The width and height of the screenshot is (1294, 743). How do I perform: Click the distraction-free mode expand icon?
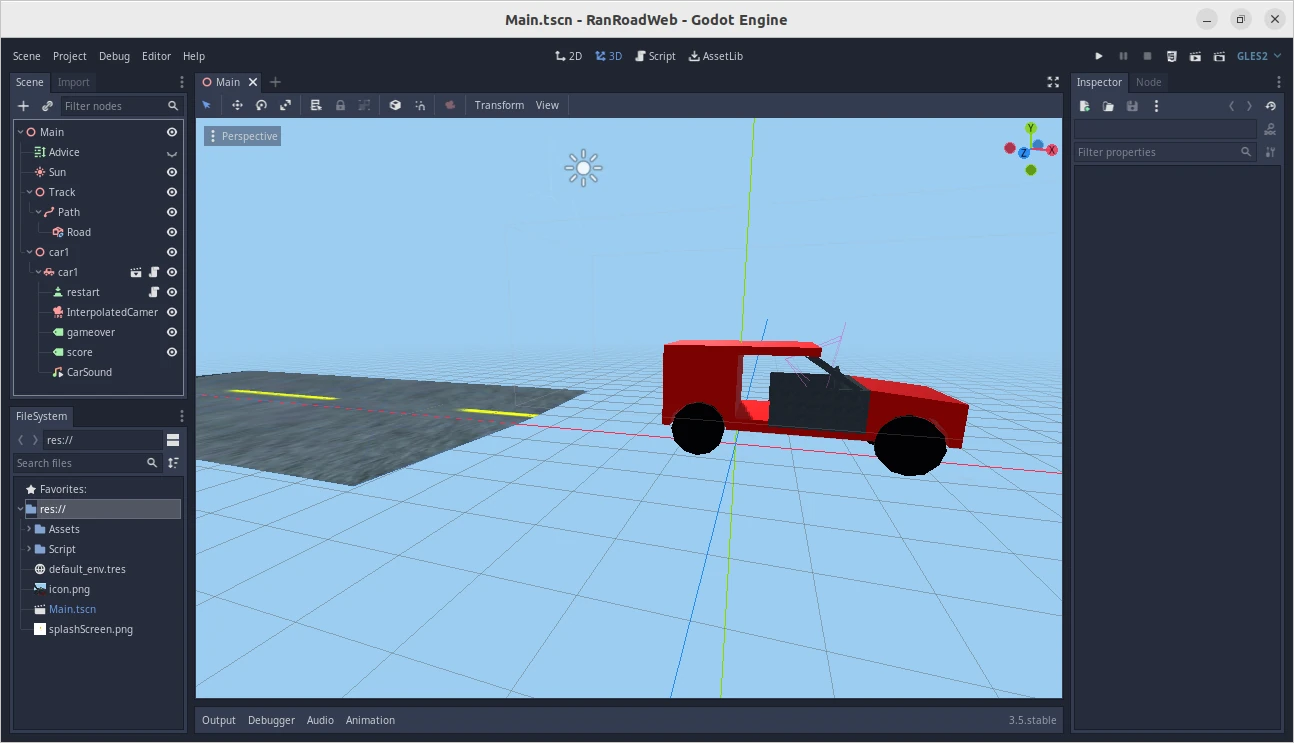tap(1053, 82)
